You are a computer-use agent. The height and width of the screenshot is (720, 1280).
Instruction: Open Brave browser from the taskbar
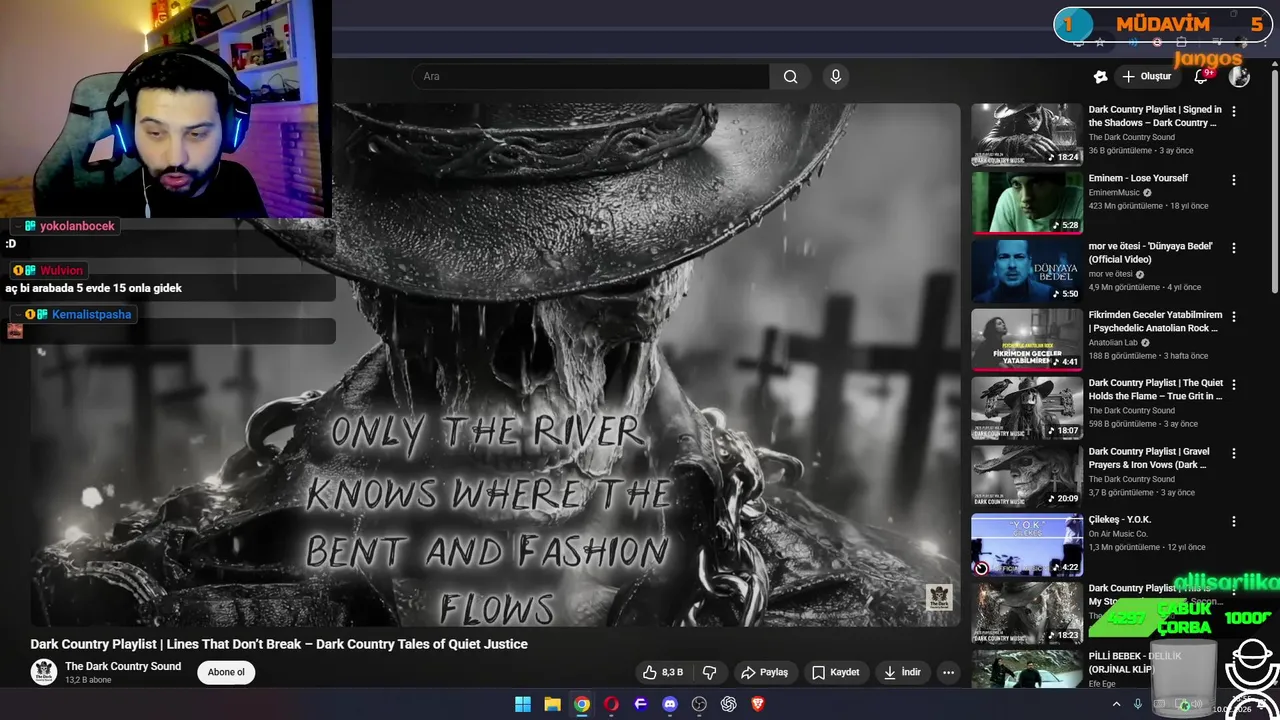758,704
